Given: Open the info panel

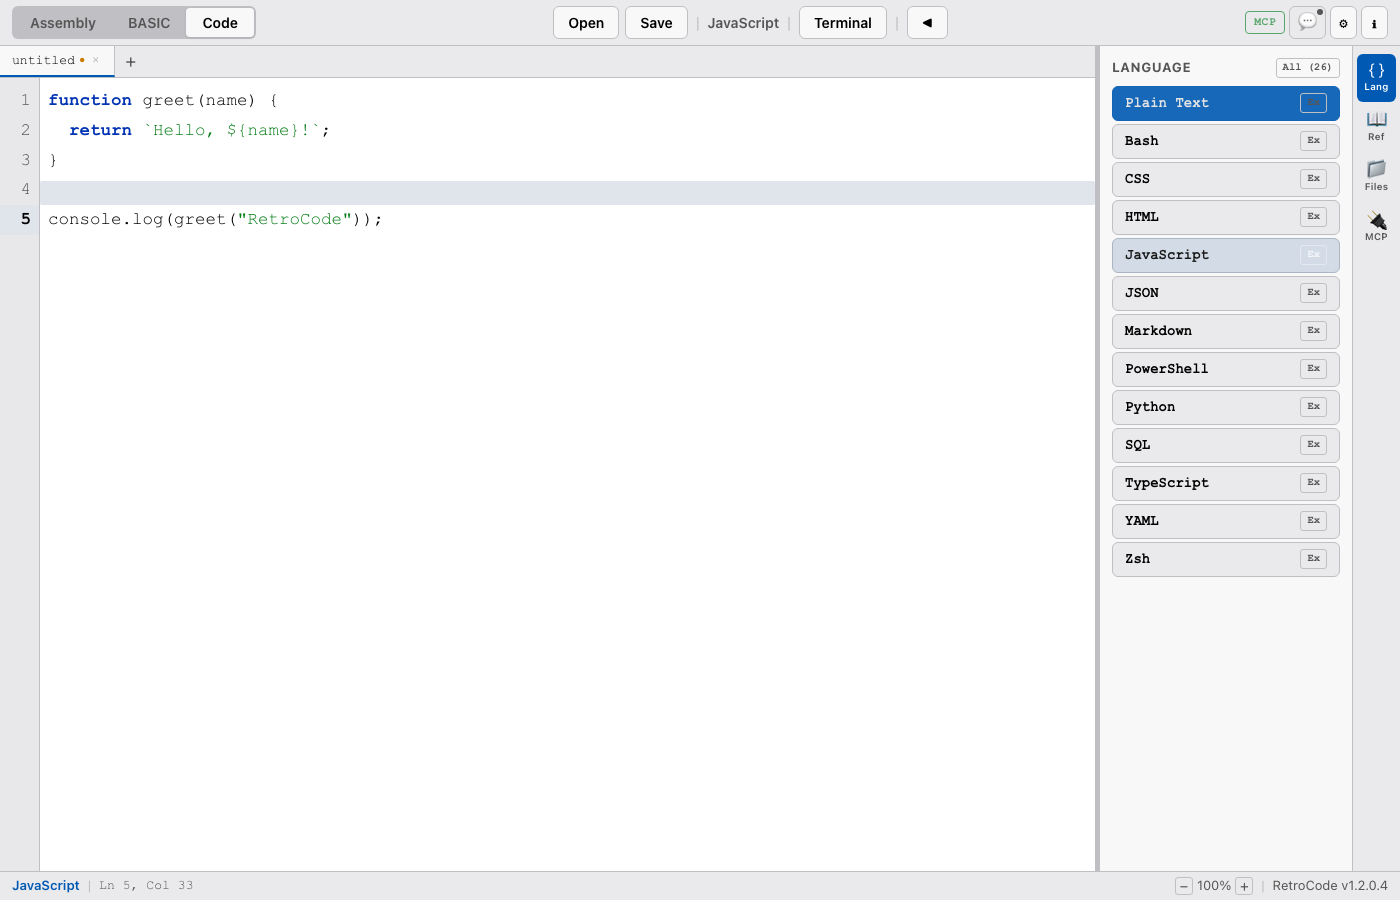Looking at the screenshot, I should click(x=1374, y=22).
